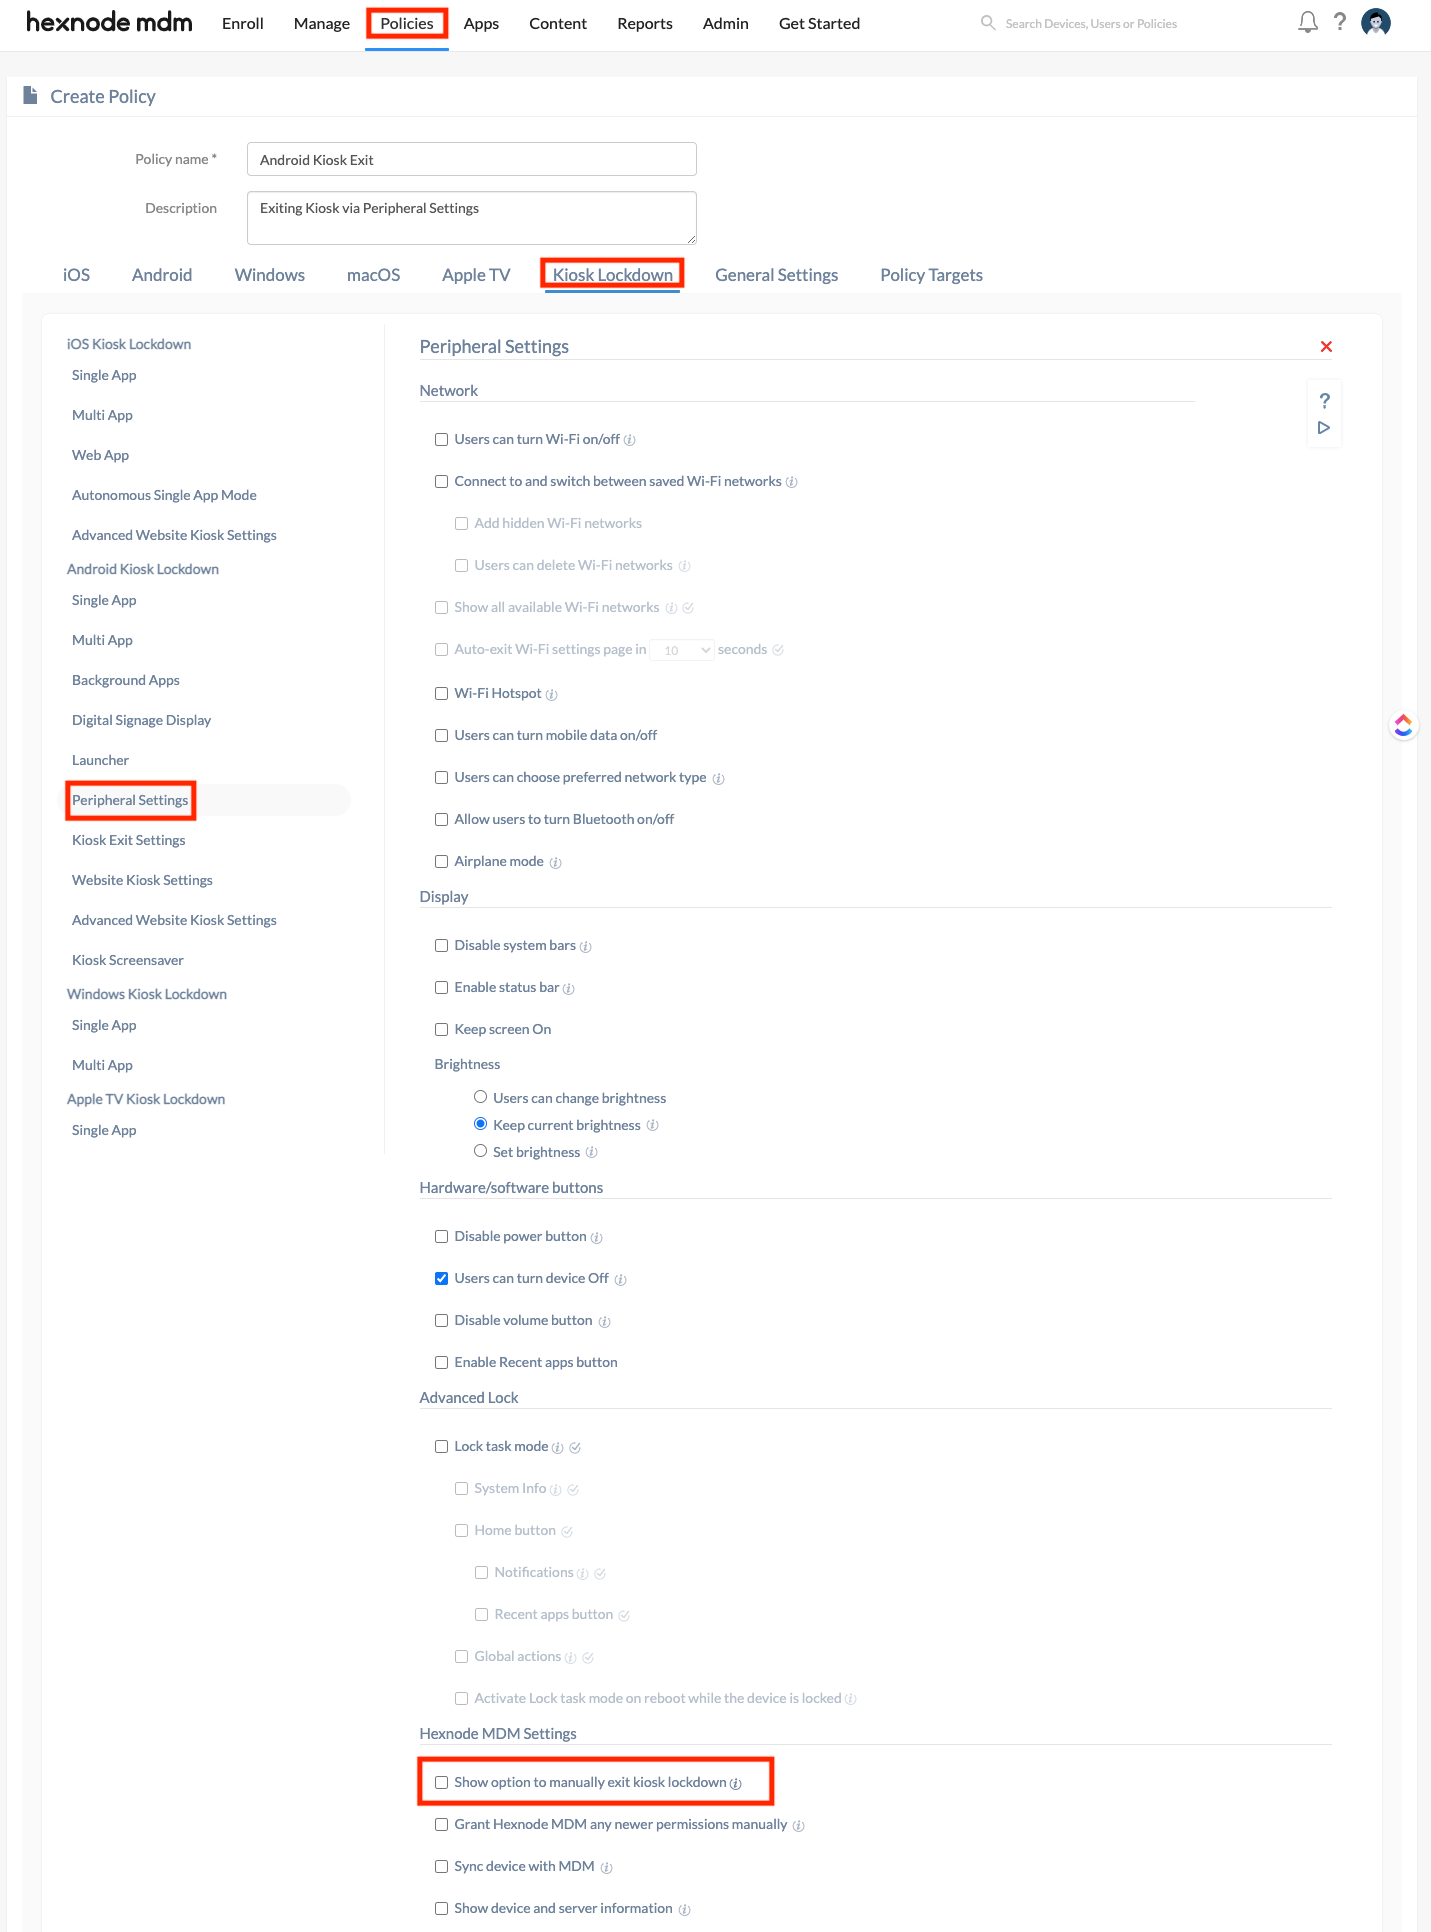
Task: Open the notifications bell icon
Action: coord(1307,22)
